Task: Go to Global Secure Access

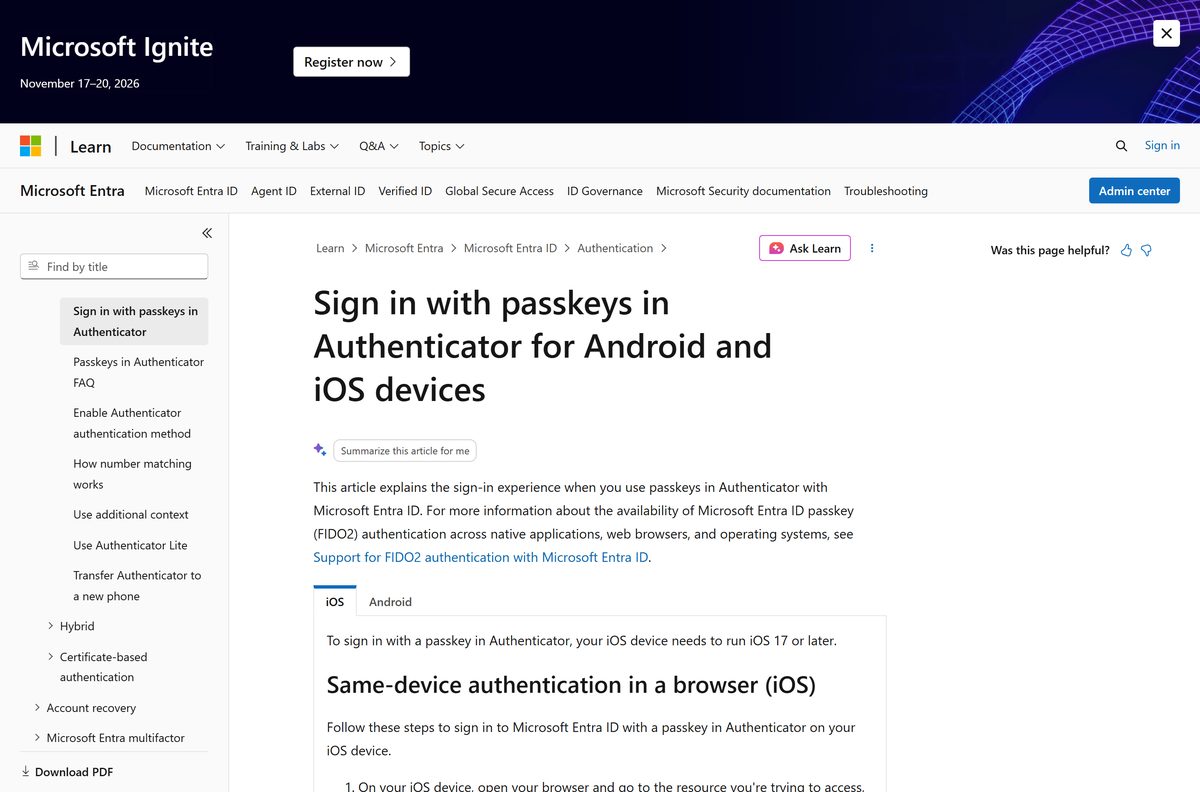Action: tap(499, 191)
